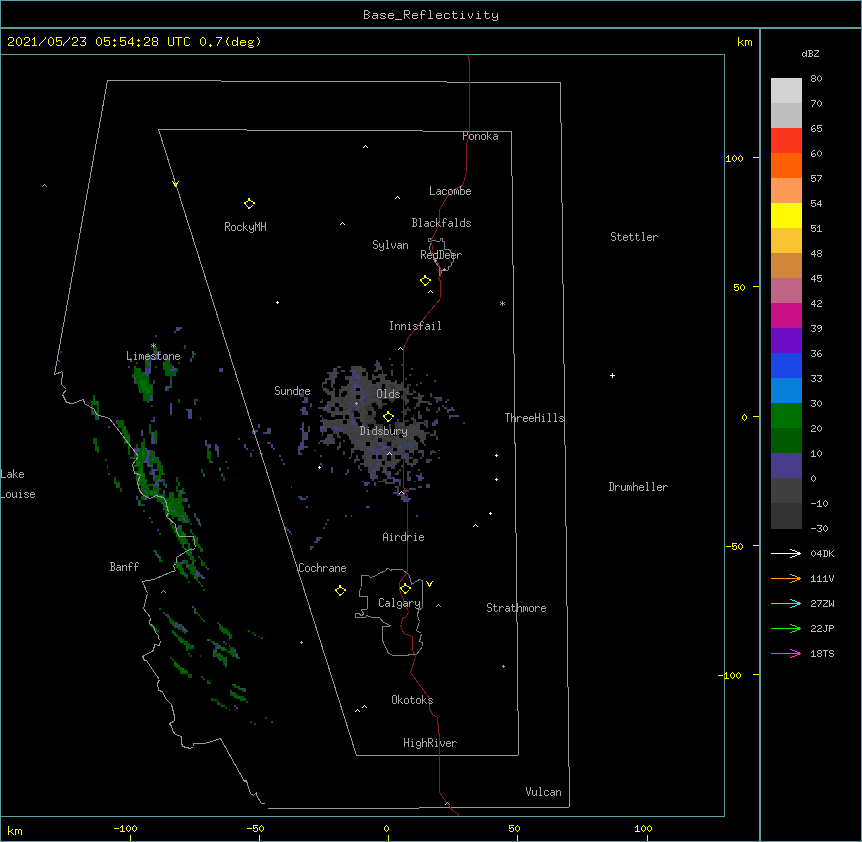This screenshot has height=842, width=862.
Task: Click the red 65 dBZ color swatch
Action: 786,141
